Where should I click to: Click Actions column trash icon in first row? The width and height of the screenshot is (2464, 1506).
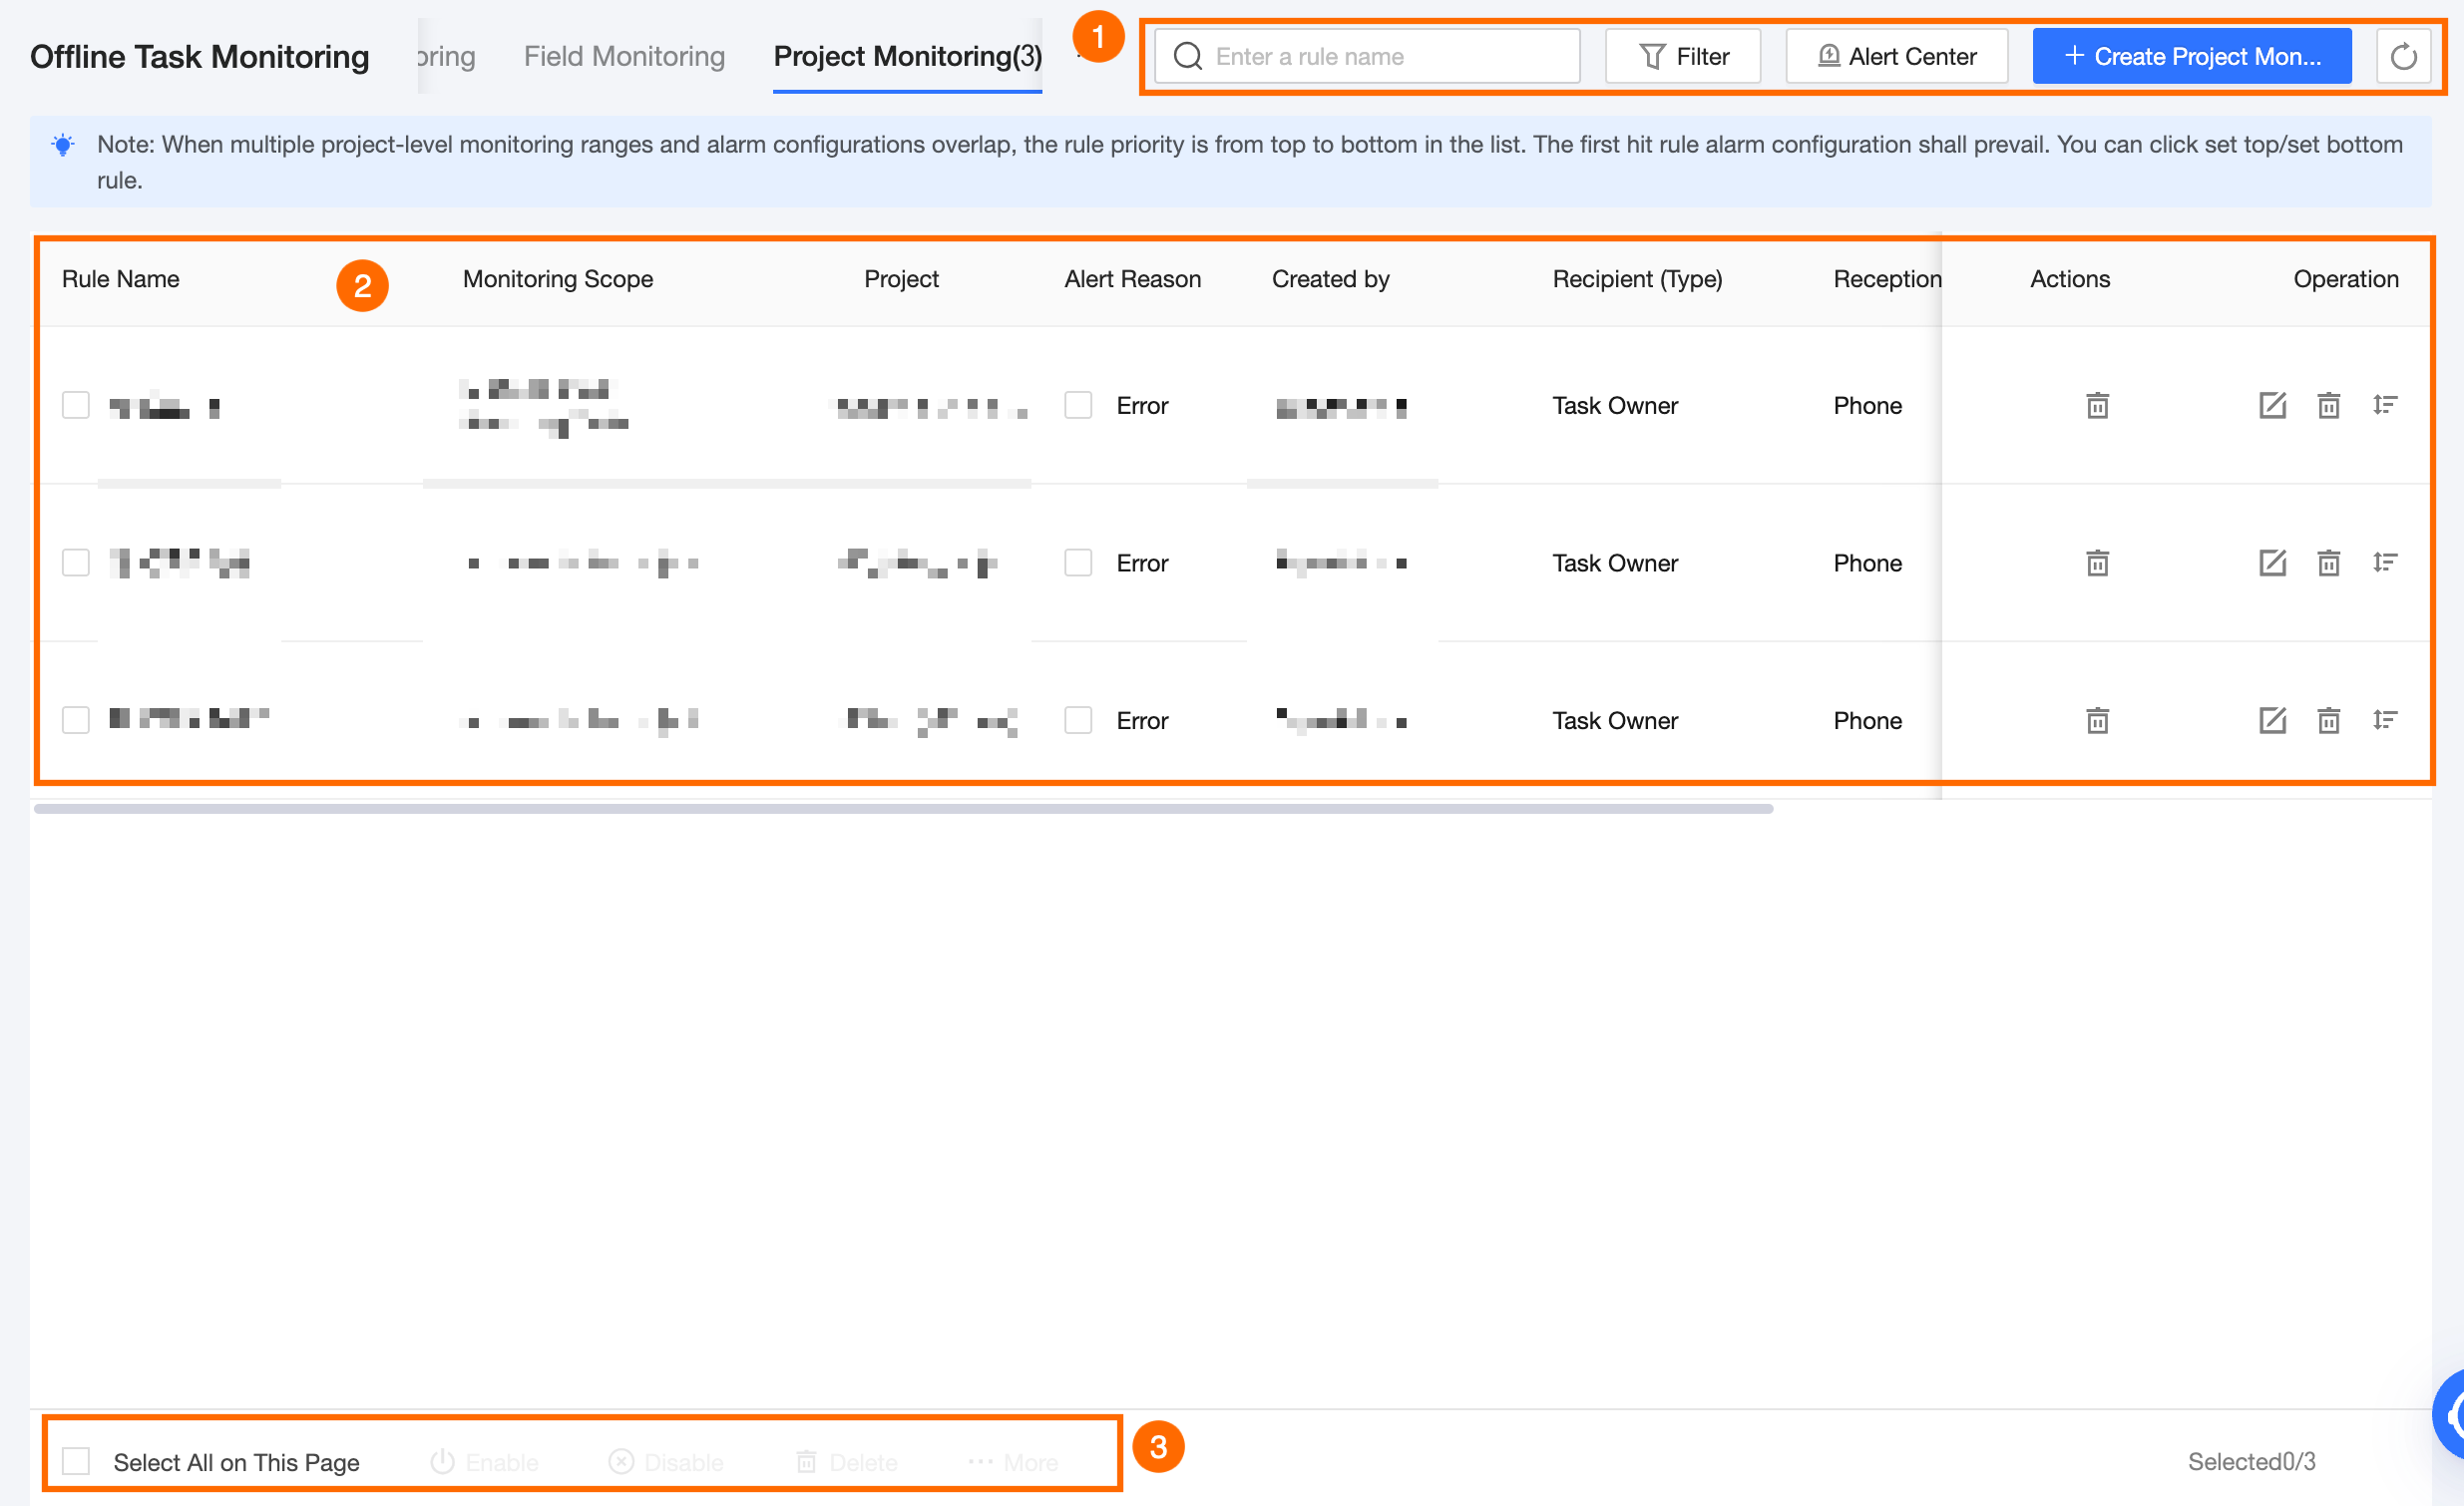[2097, 405]
